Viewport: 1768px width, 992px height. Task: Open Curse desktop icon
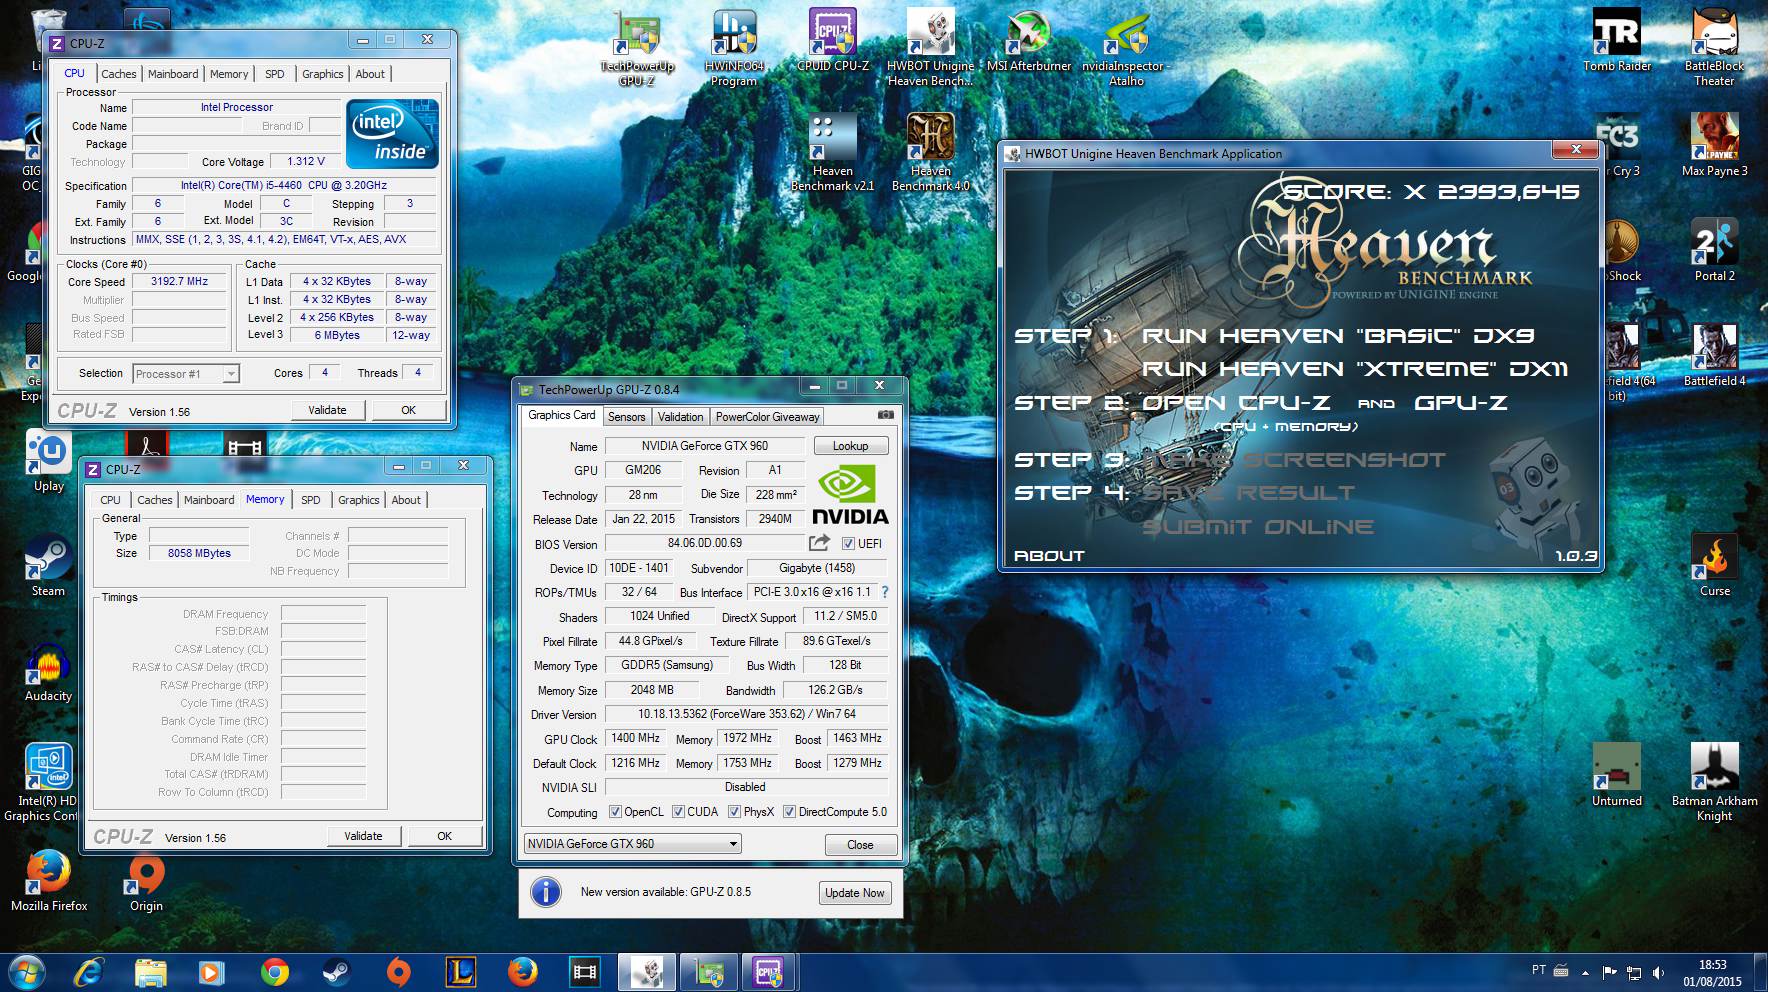point(1714,566)
